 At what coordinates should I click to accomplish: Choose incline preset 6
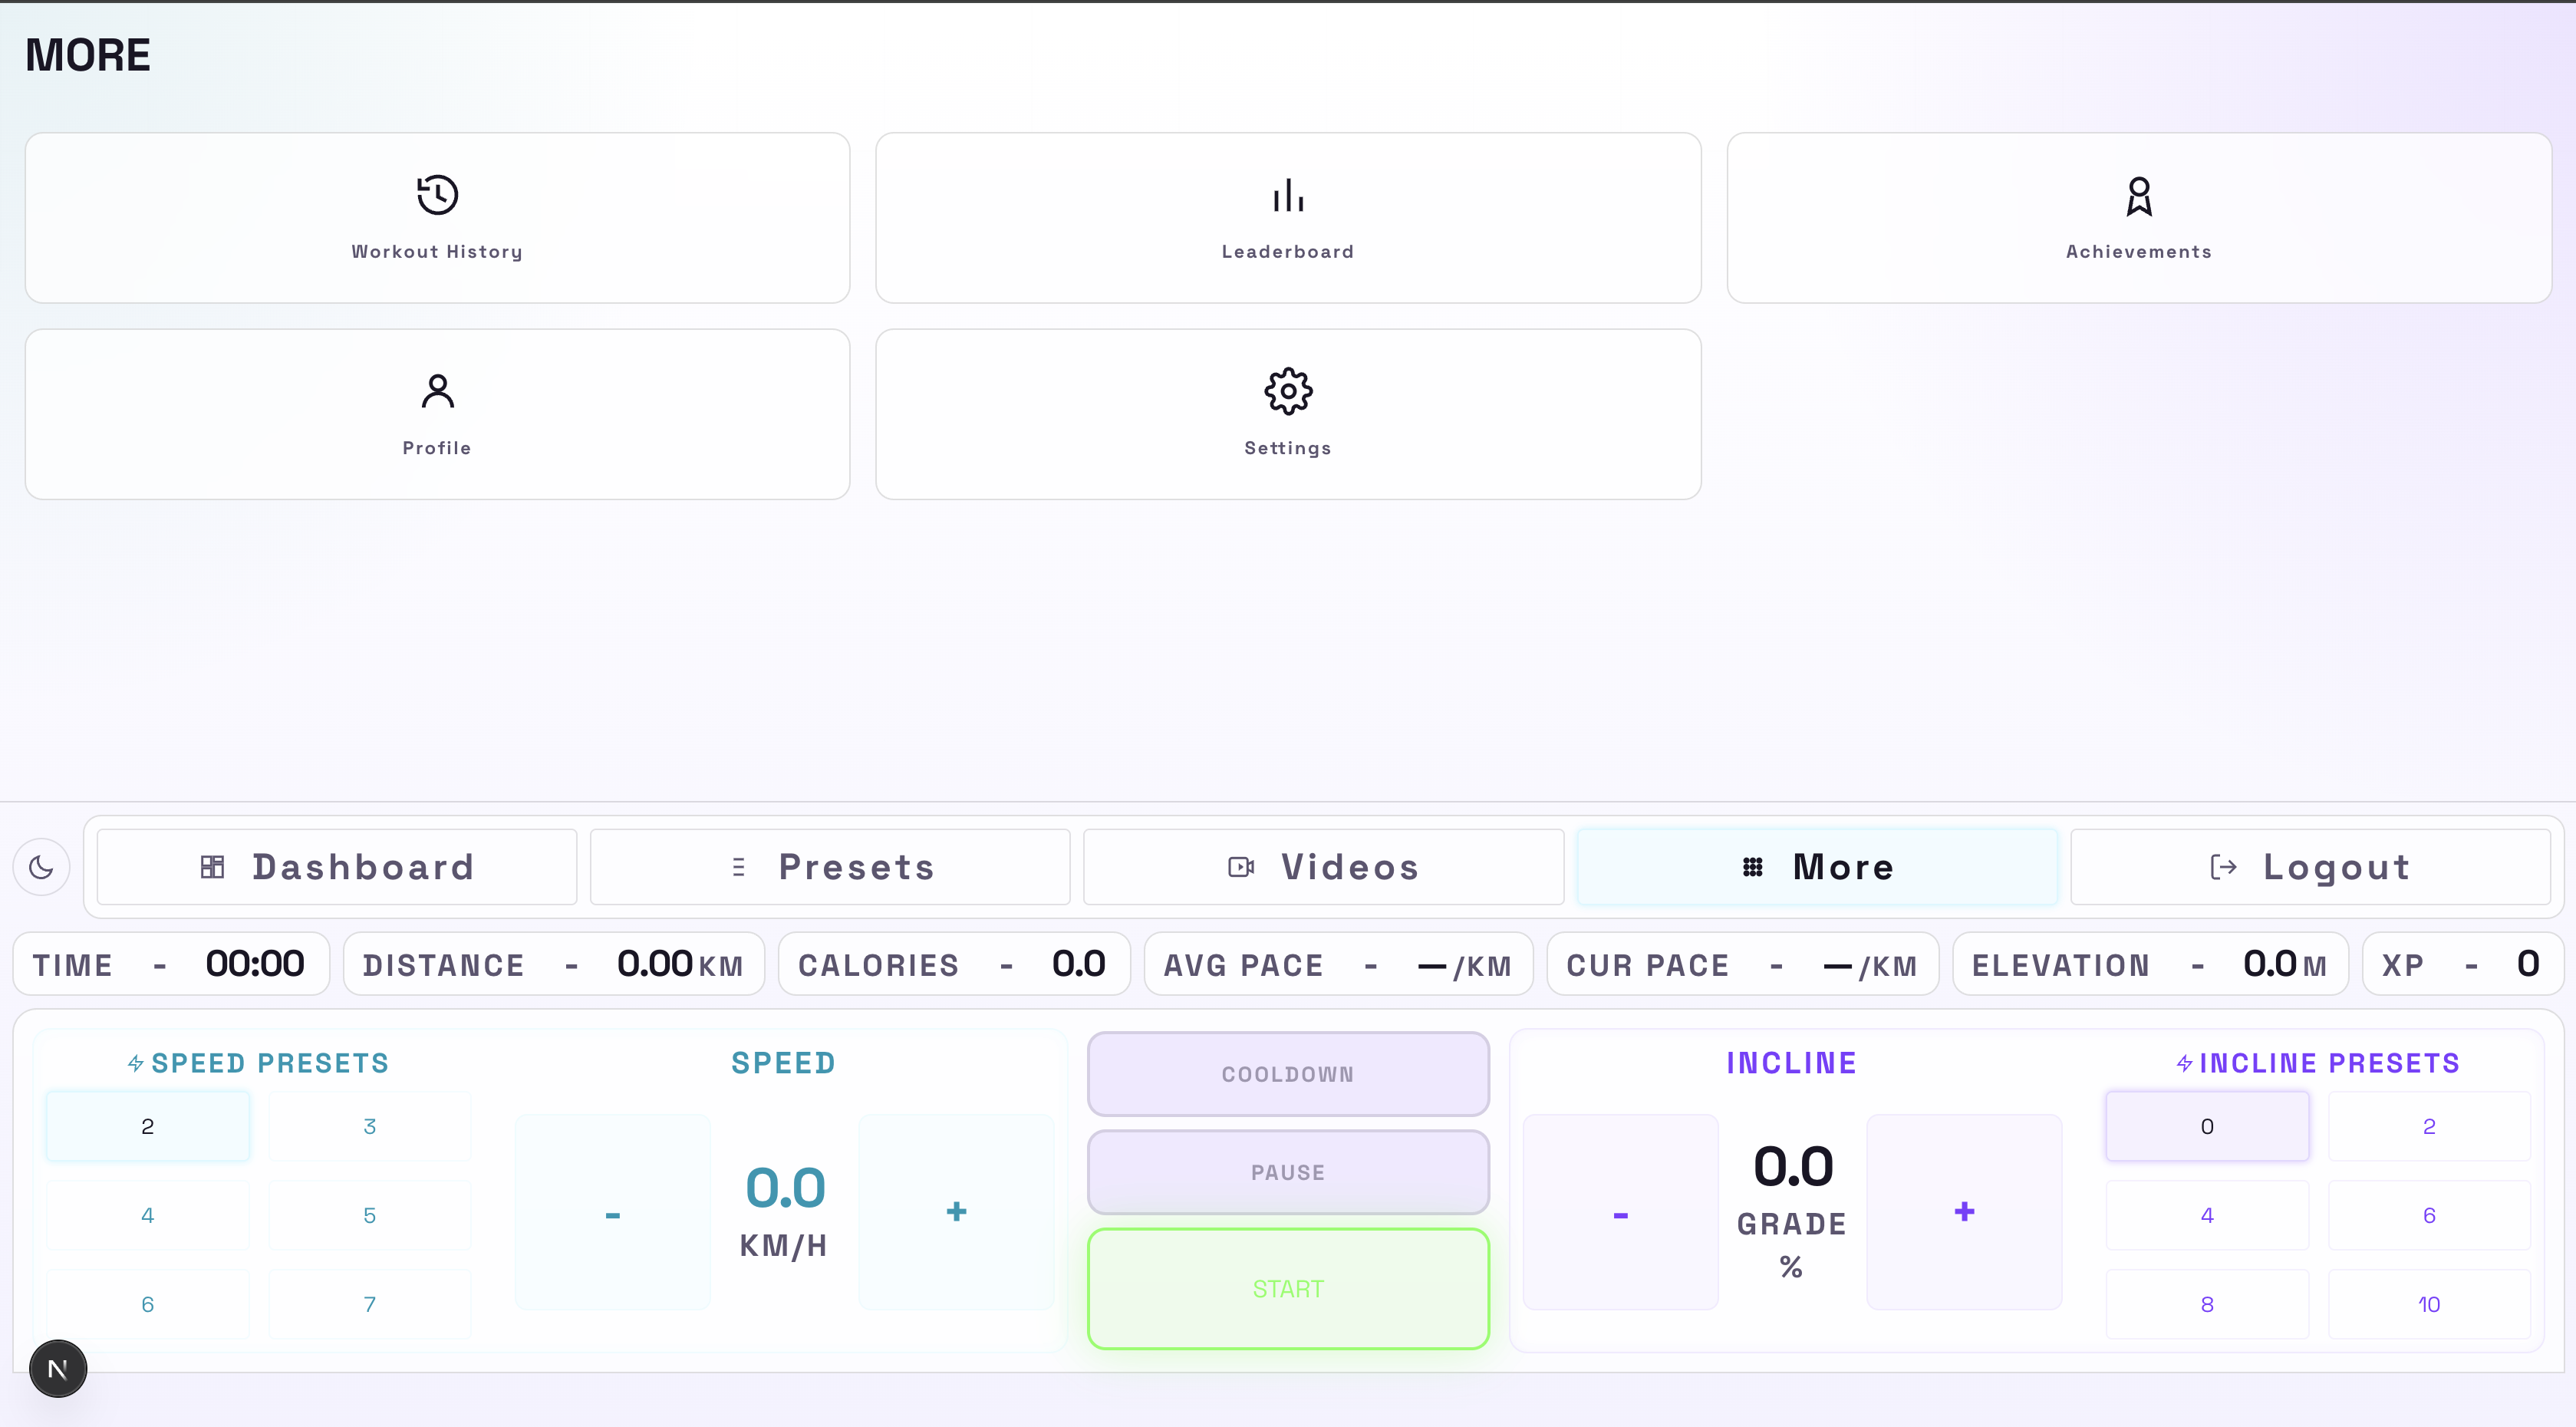2429,1215
